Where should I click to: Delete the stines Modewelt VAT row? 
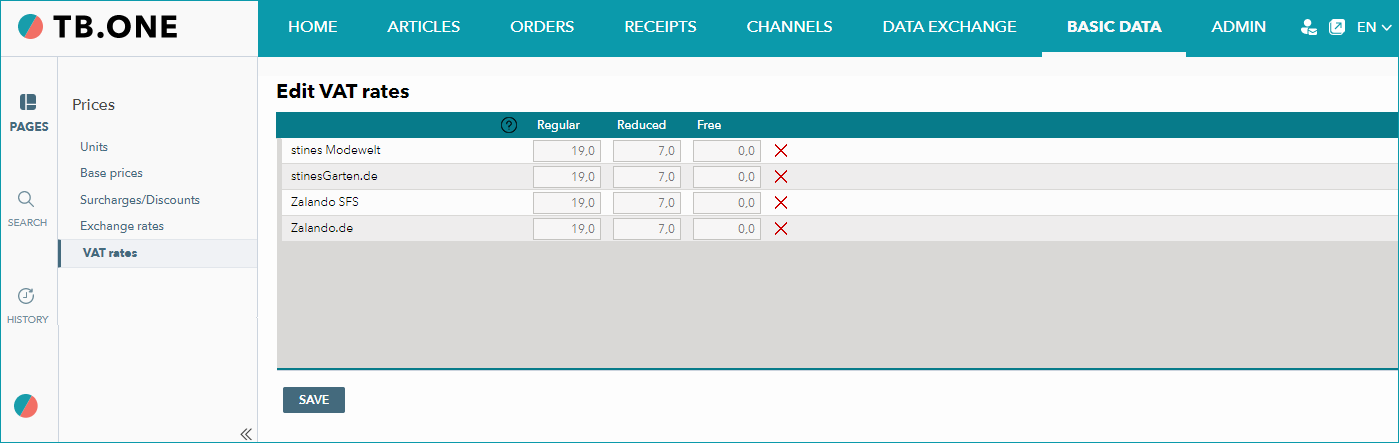pos(782,151)
